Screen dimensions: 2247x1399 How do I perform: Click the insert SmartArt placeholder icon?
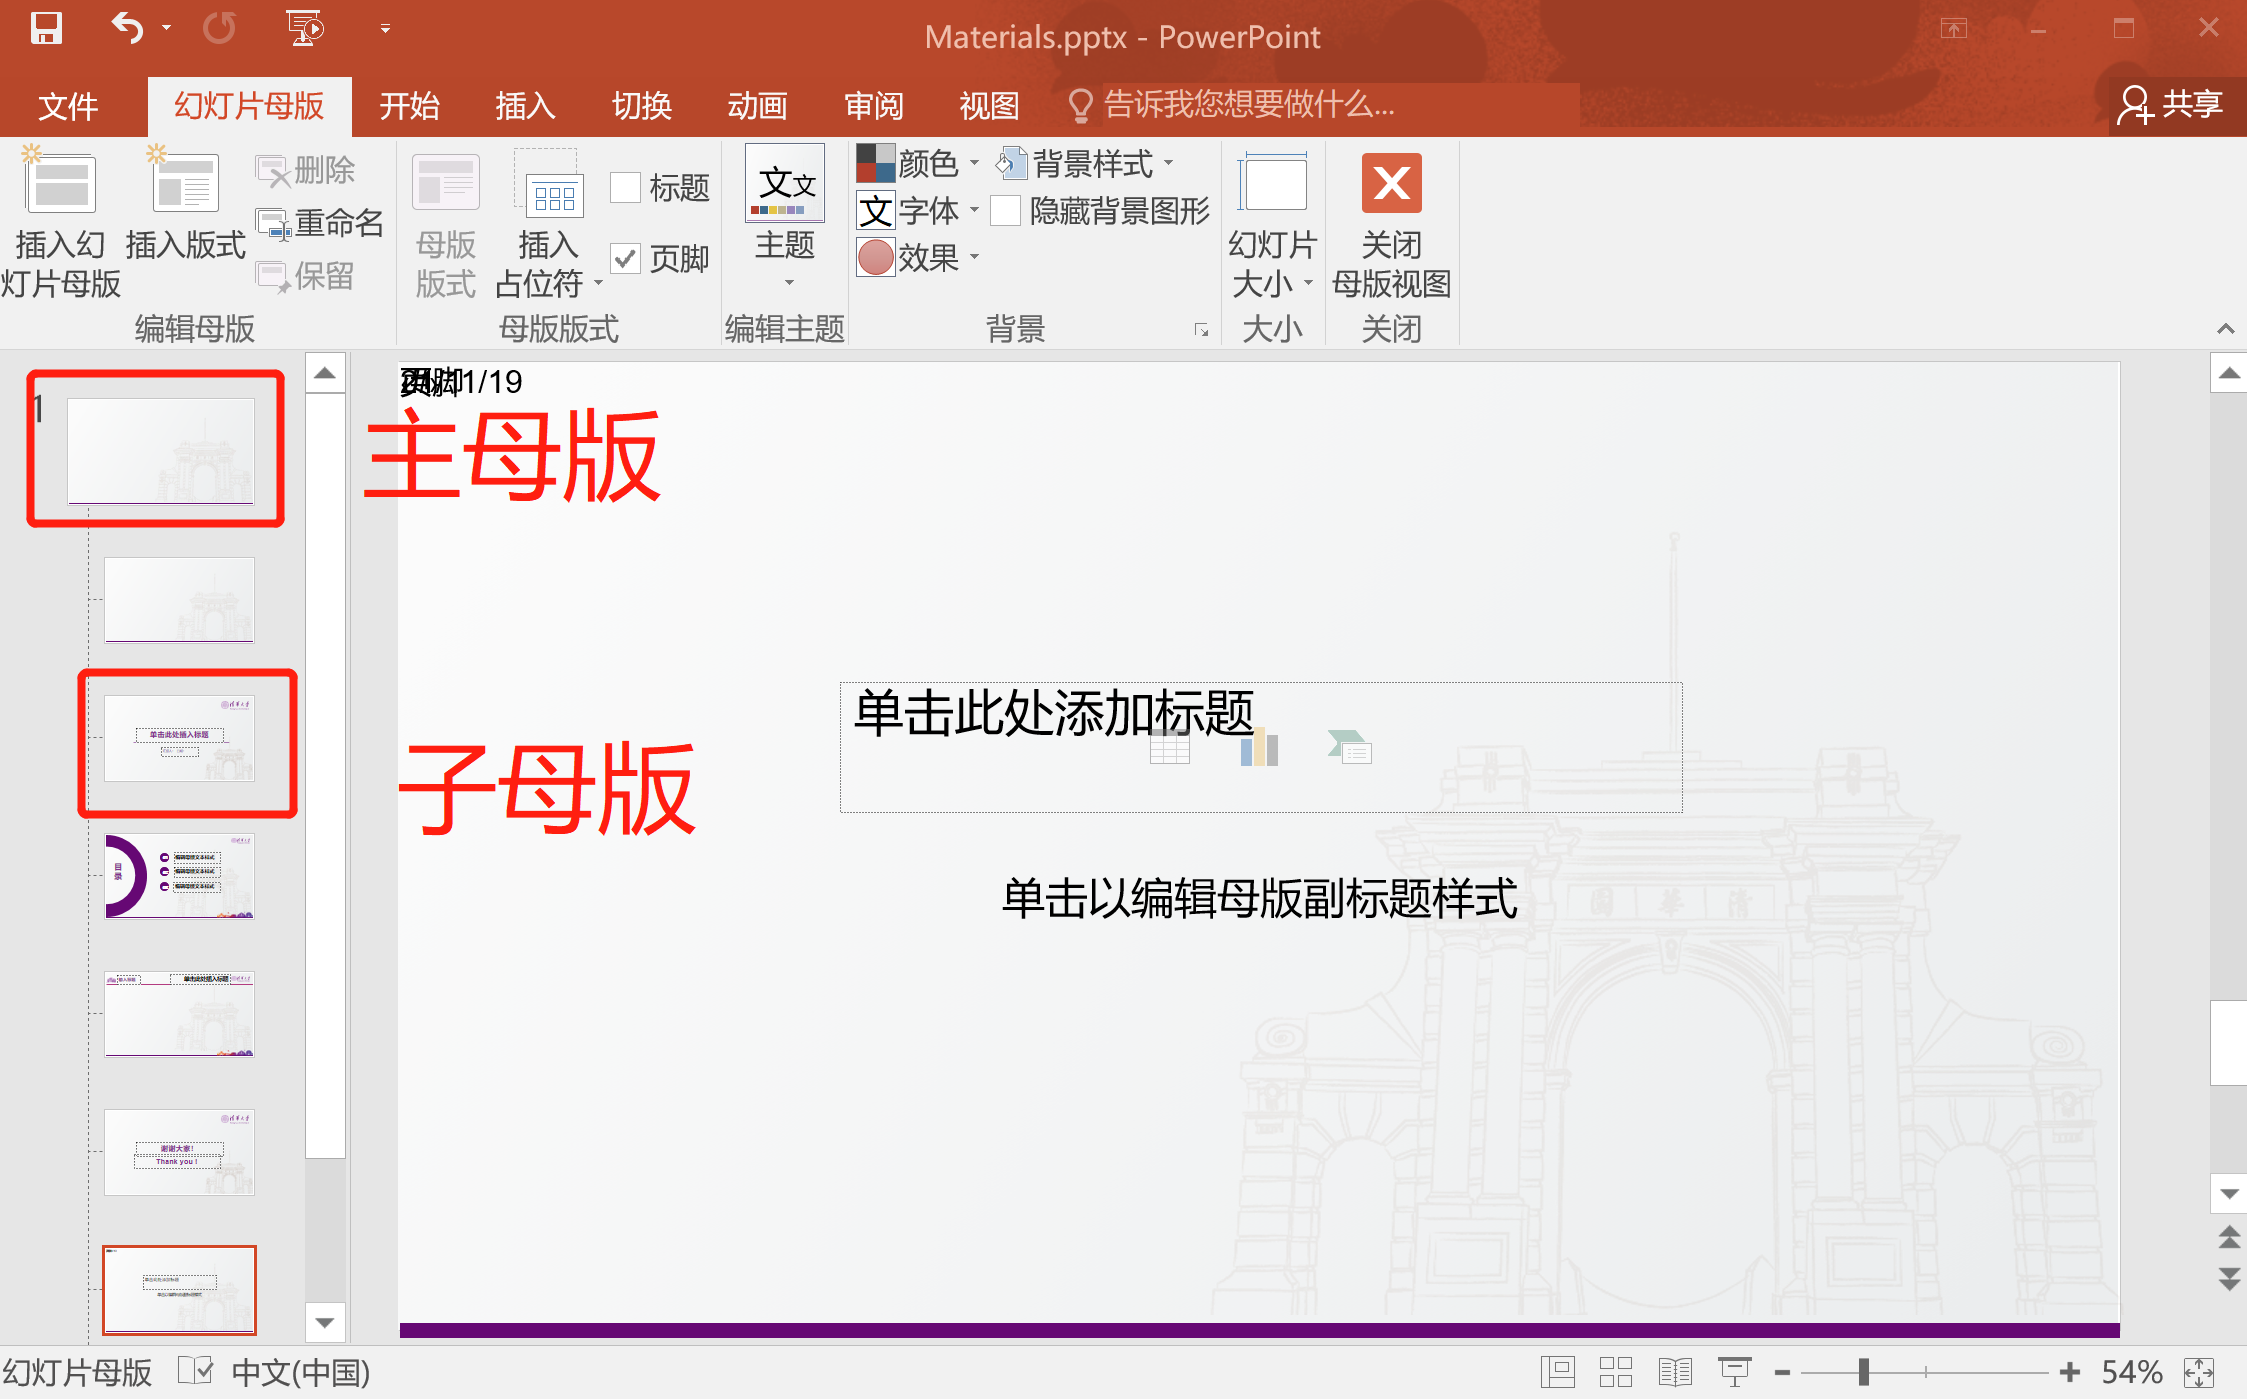1350,747
